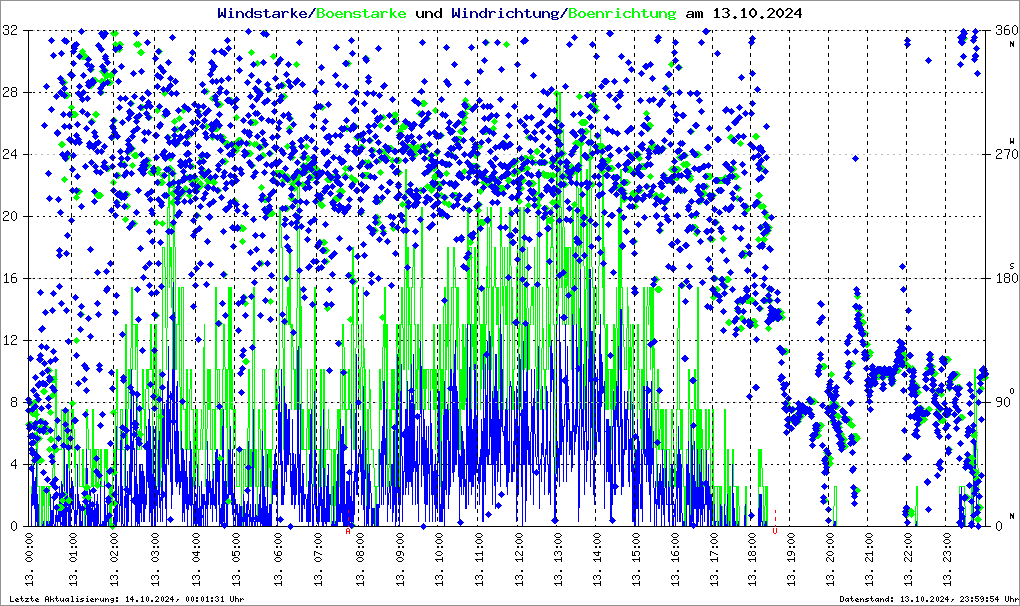Click the 'Letzte Aktualisierung' footer text
Viewport: 1020px width, 606px height.
[127, 599]
